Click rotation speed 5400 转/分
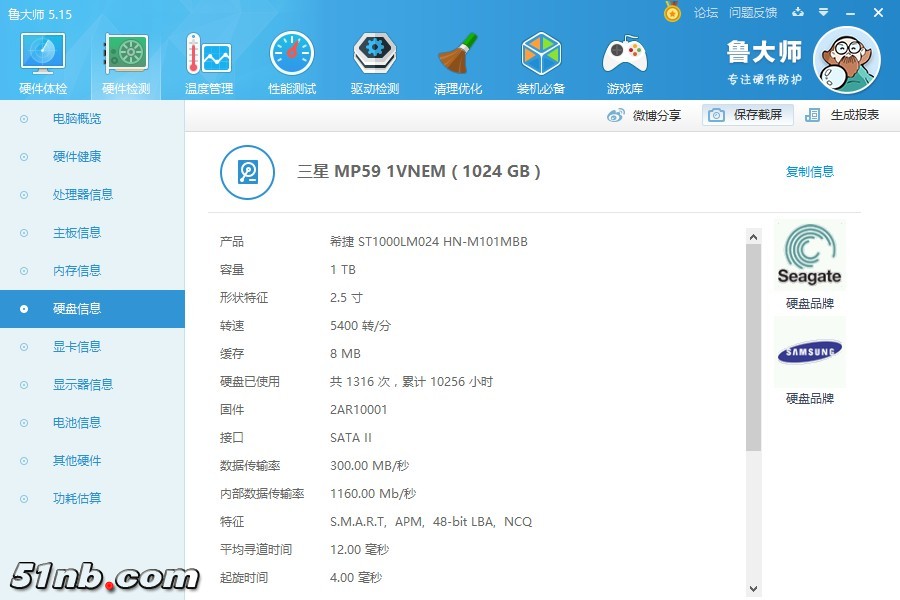900x600 pixels. click(x=360, y=326)
